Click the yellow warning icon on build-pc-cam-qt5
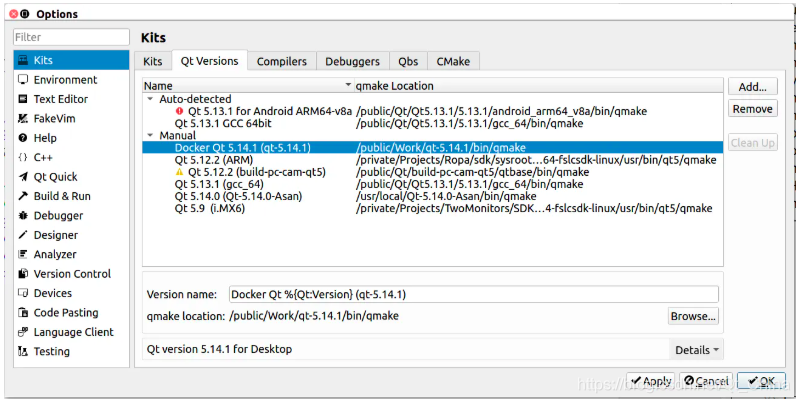The width and height of the screenshot is (800, 403). pos(179,172)
